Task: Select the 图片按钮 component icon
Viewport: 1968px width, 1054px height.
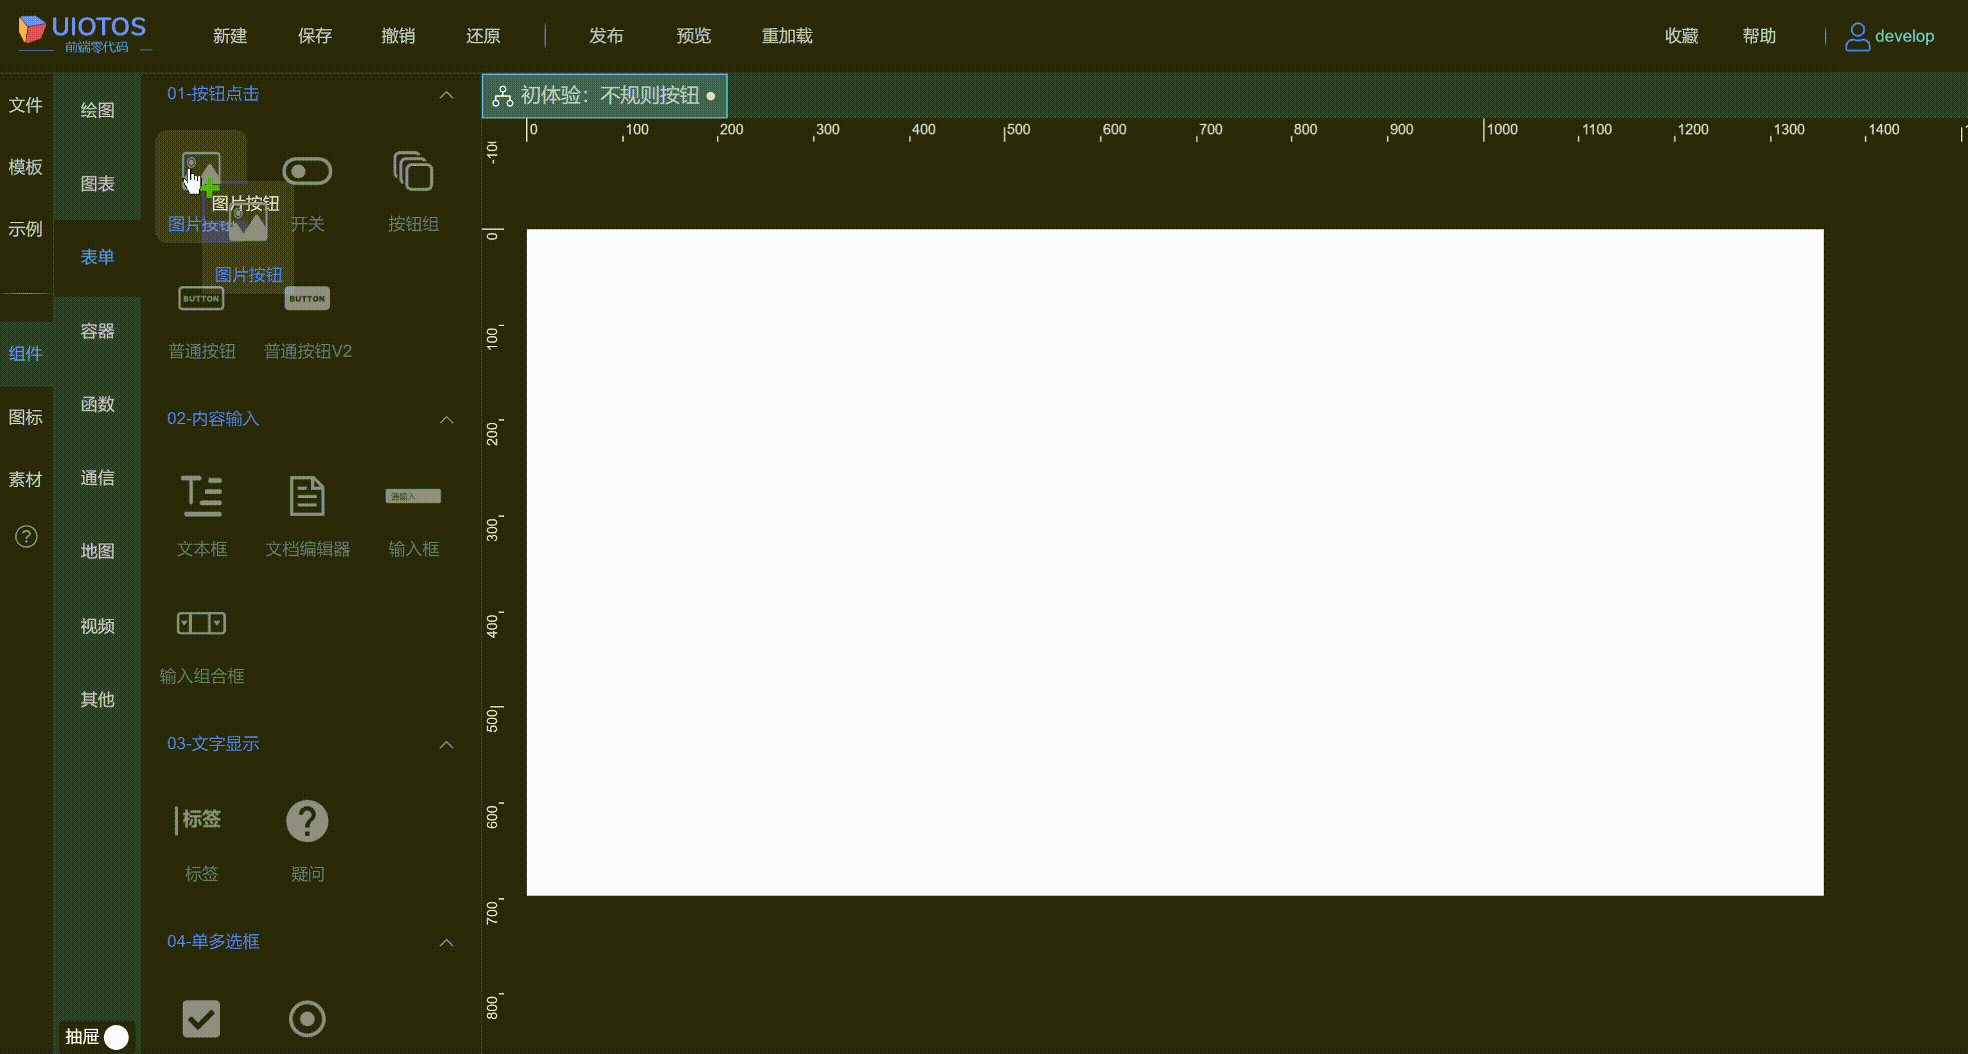Action: [x=201, y=170]
